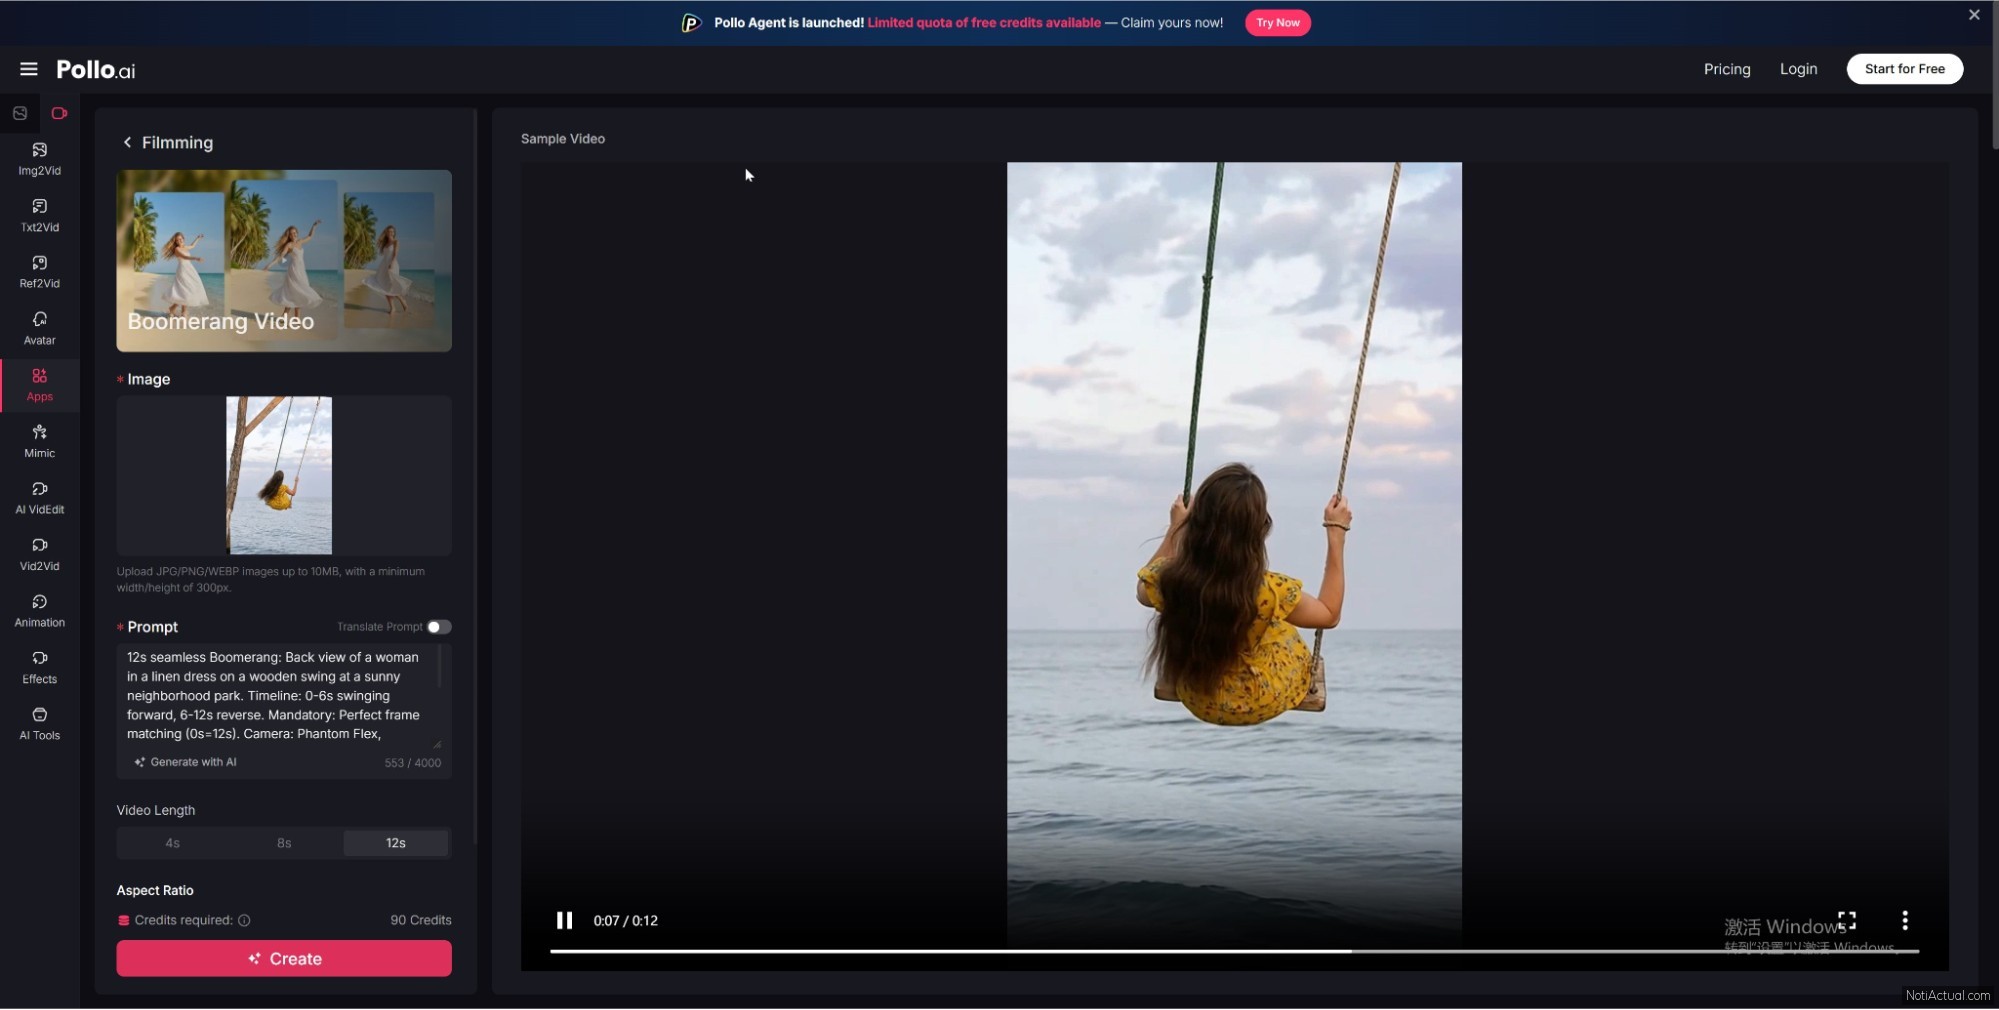The image size is (1999, 1010).
Task: Open the Avatar tool in the sidebar
Action: click(39, 328)
